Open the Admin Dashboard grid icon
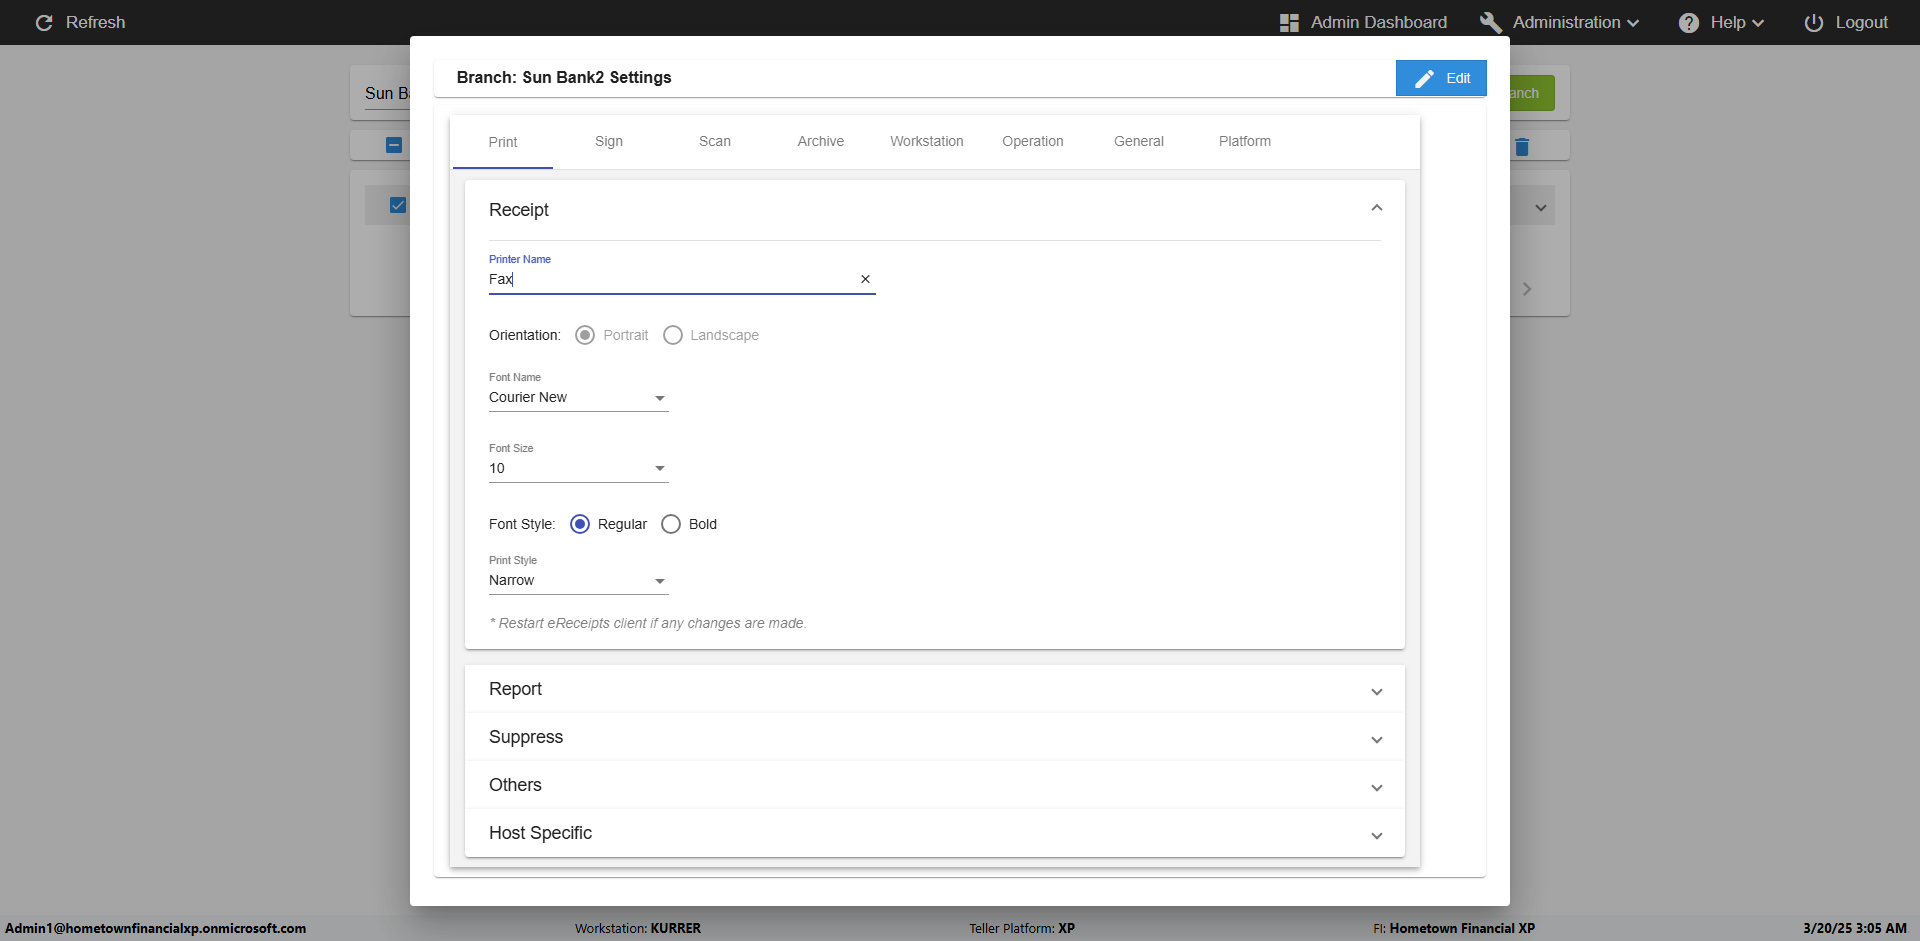The width and height of the screenshot is (1920, 941). (x=1289, y=23)
